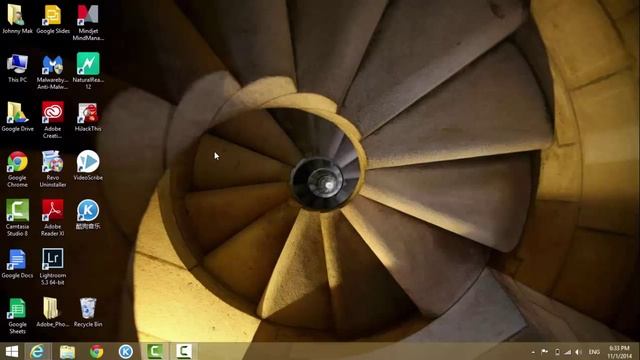Open the Windows Start button
Viewport: 640px width, 360px height.
(x=12, y=351)
